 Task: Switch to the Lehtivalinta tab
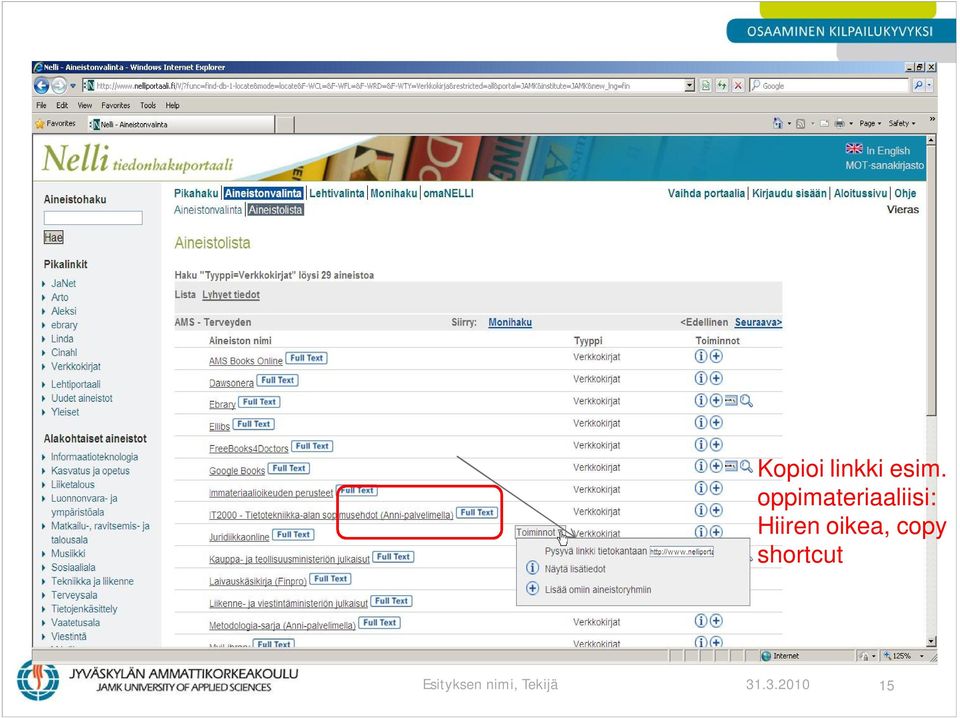(x=337, y=193)
